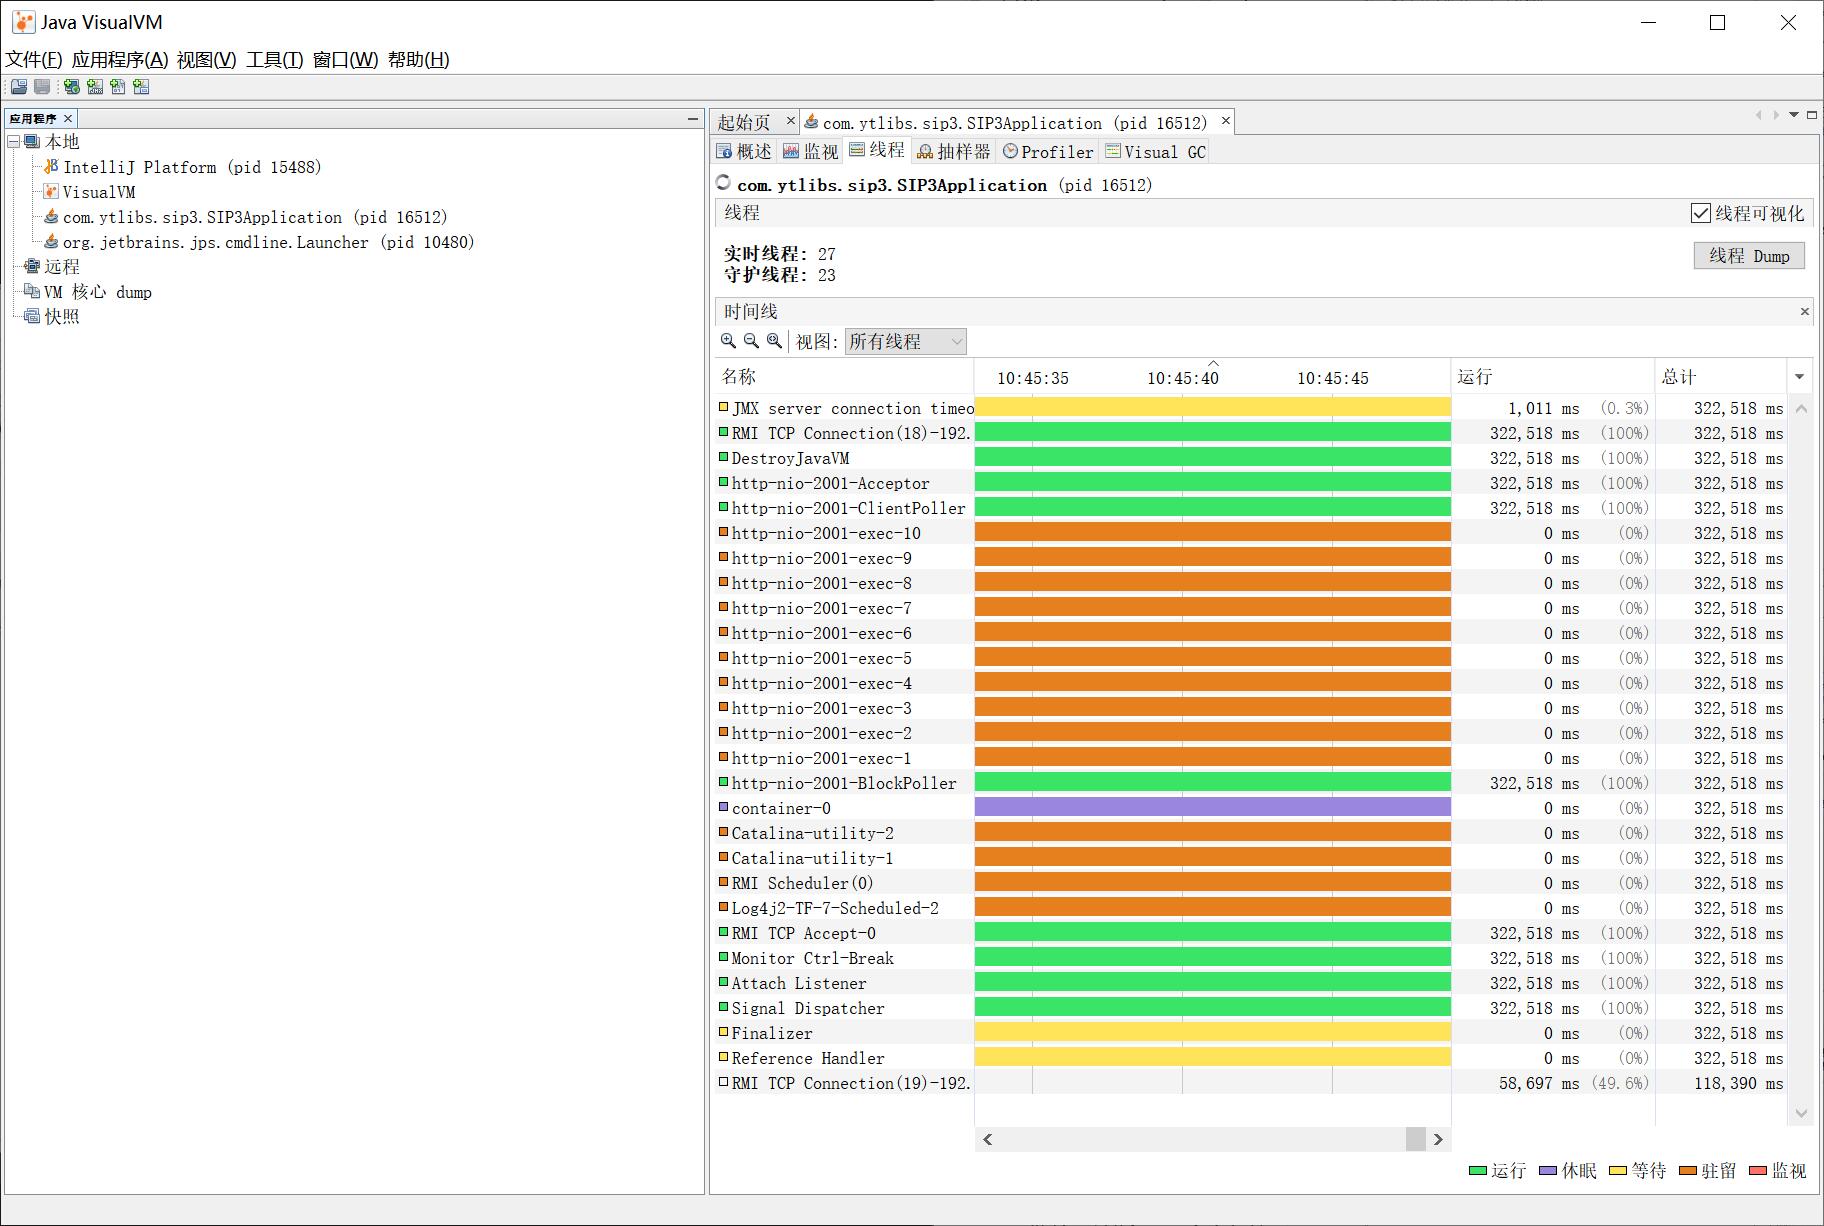Open the 工具(T) menu
The width and height of the screenshot is (1824, 1226).
(275, 60)
